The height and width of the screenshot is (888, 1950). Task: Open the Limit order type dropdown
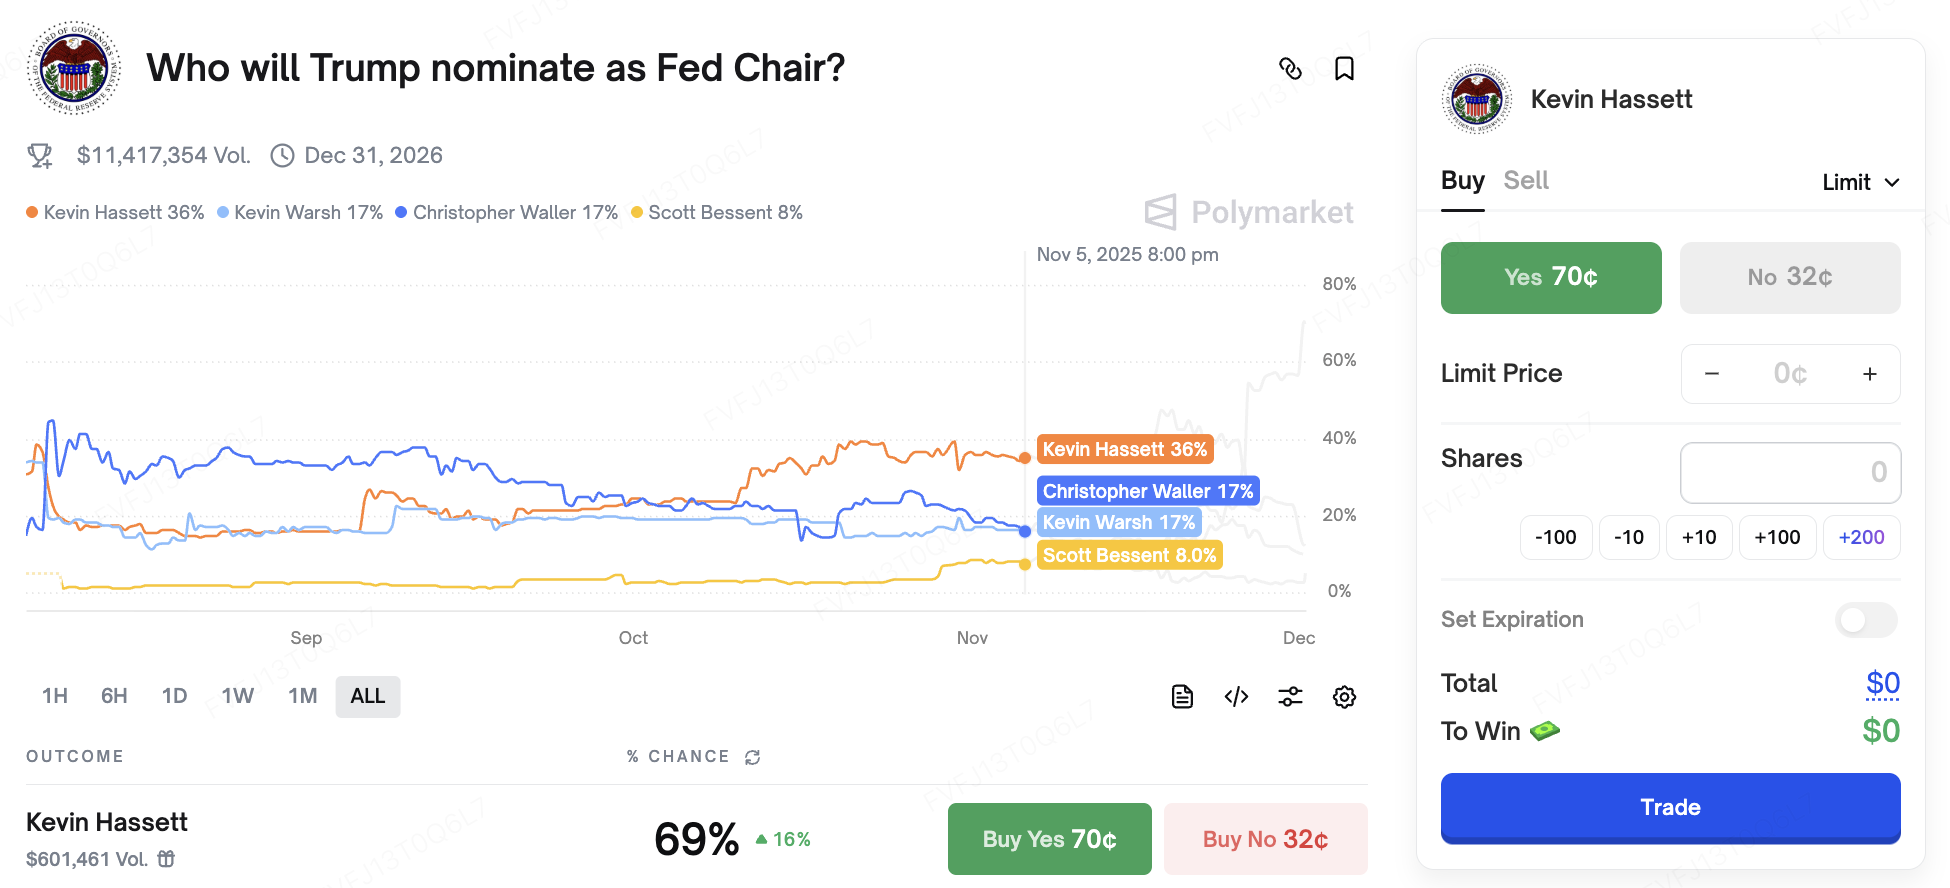click(x=1860, y=182)
